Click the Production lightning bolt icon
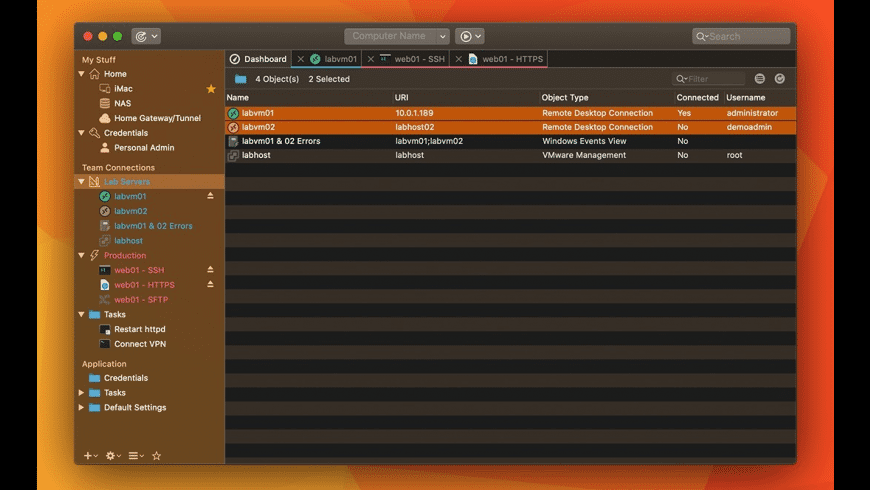 click(94, 255)
